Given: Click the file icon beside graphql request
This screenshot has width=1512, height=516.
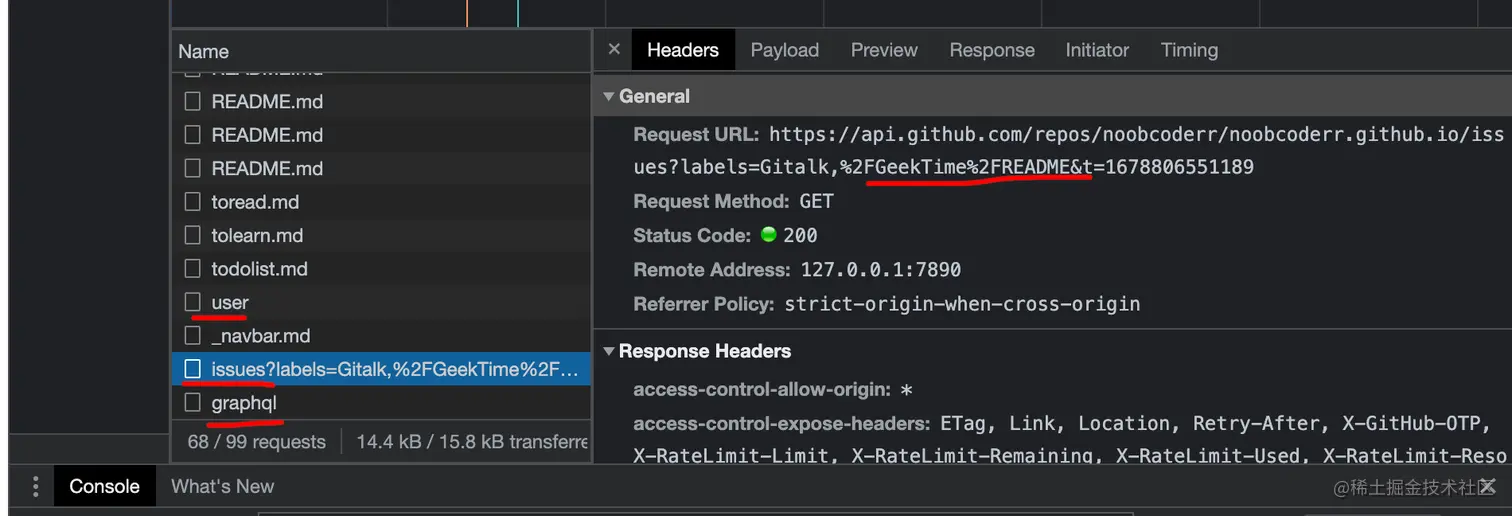Looking at the screenshot, I should click(193, 403).
